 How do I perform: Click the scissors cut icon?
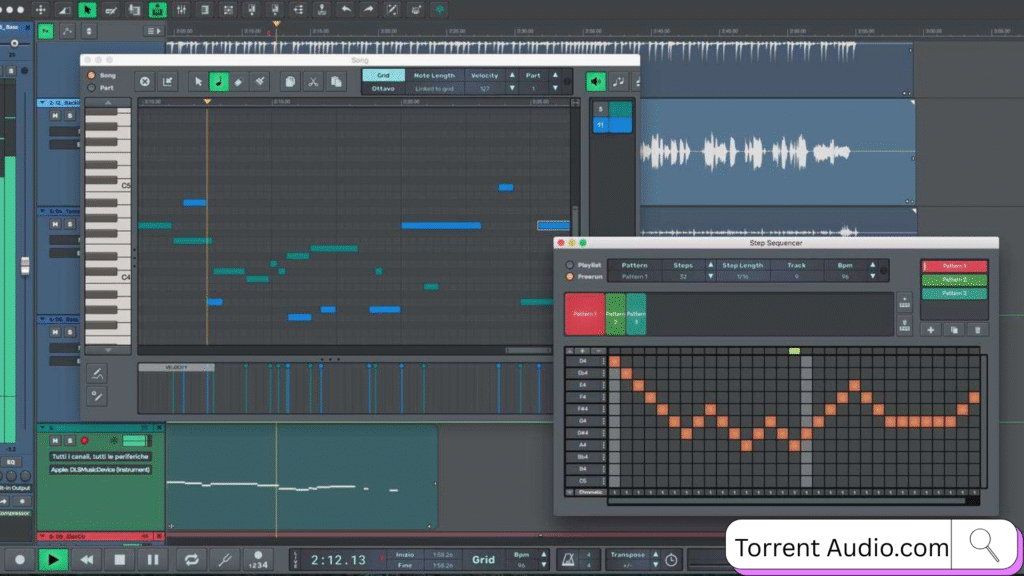coord(313,82)
